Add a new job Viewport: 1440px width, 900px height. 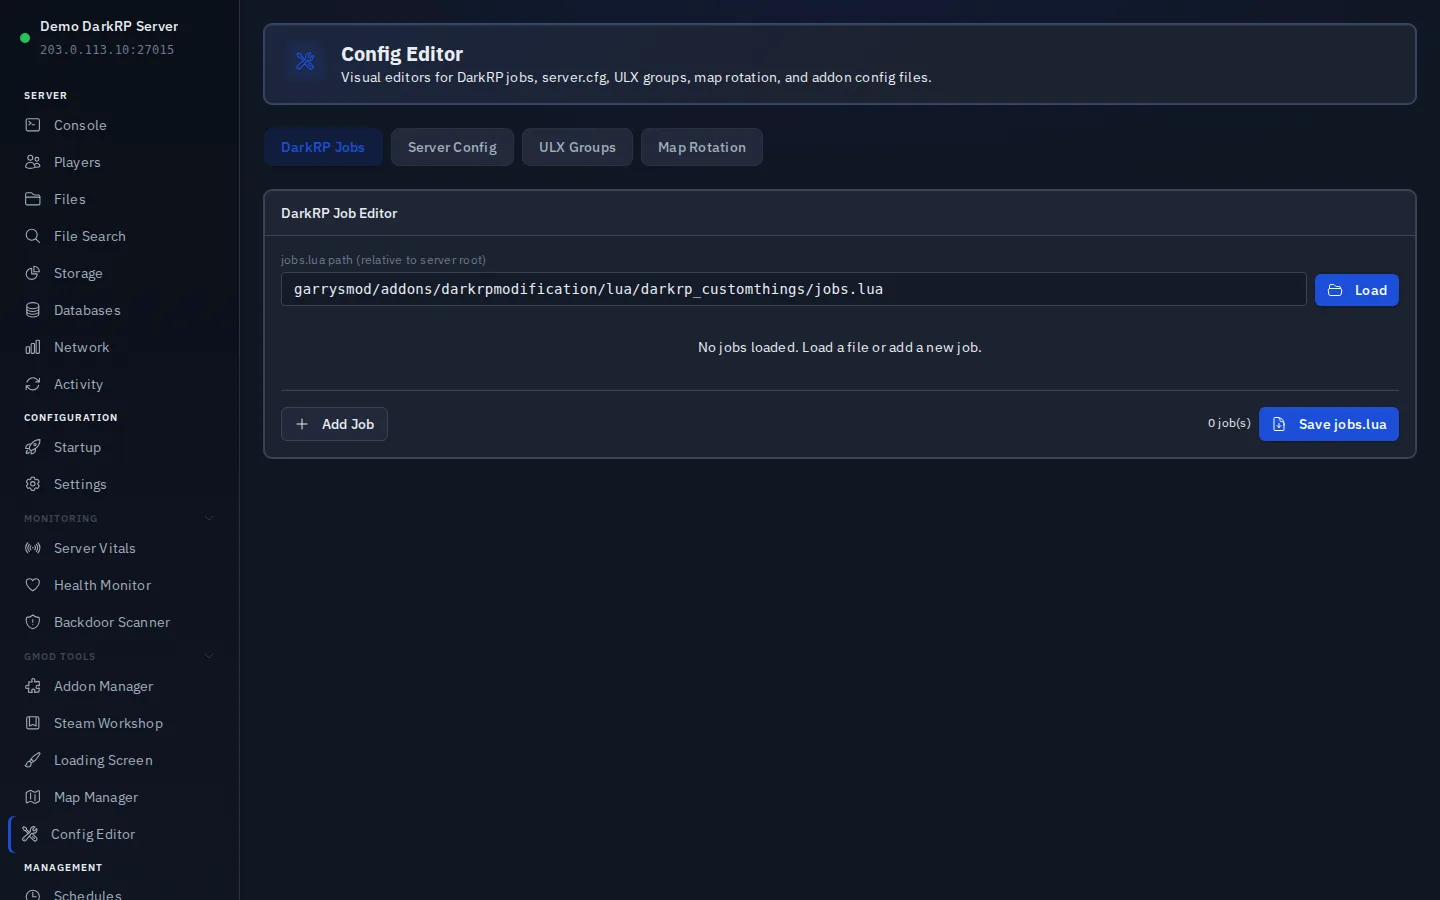(334, 424)
